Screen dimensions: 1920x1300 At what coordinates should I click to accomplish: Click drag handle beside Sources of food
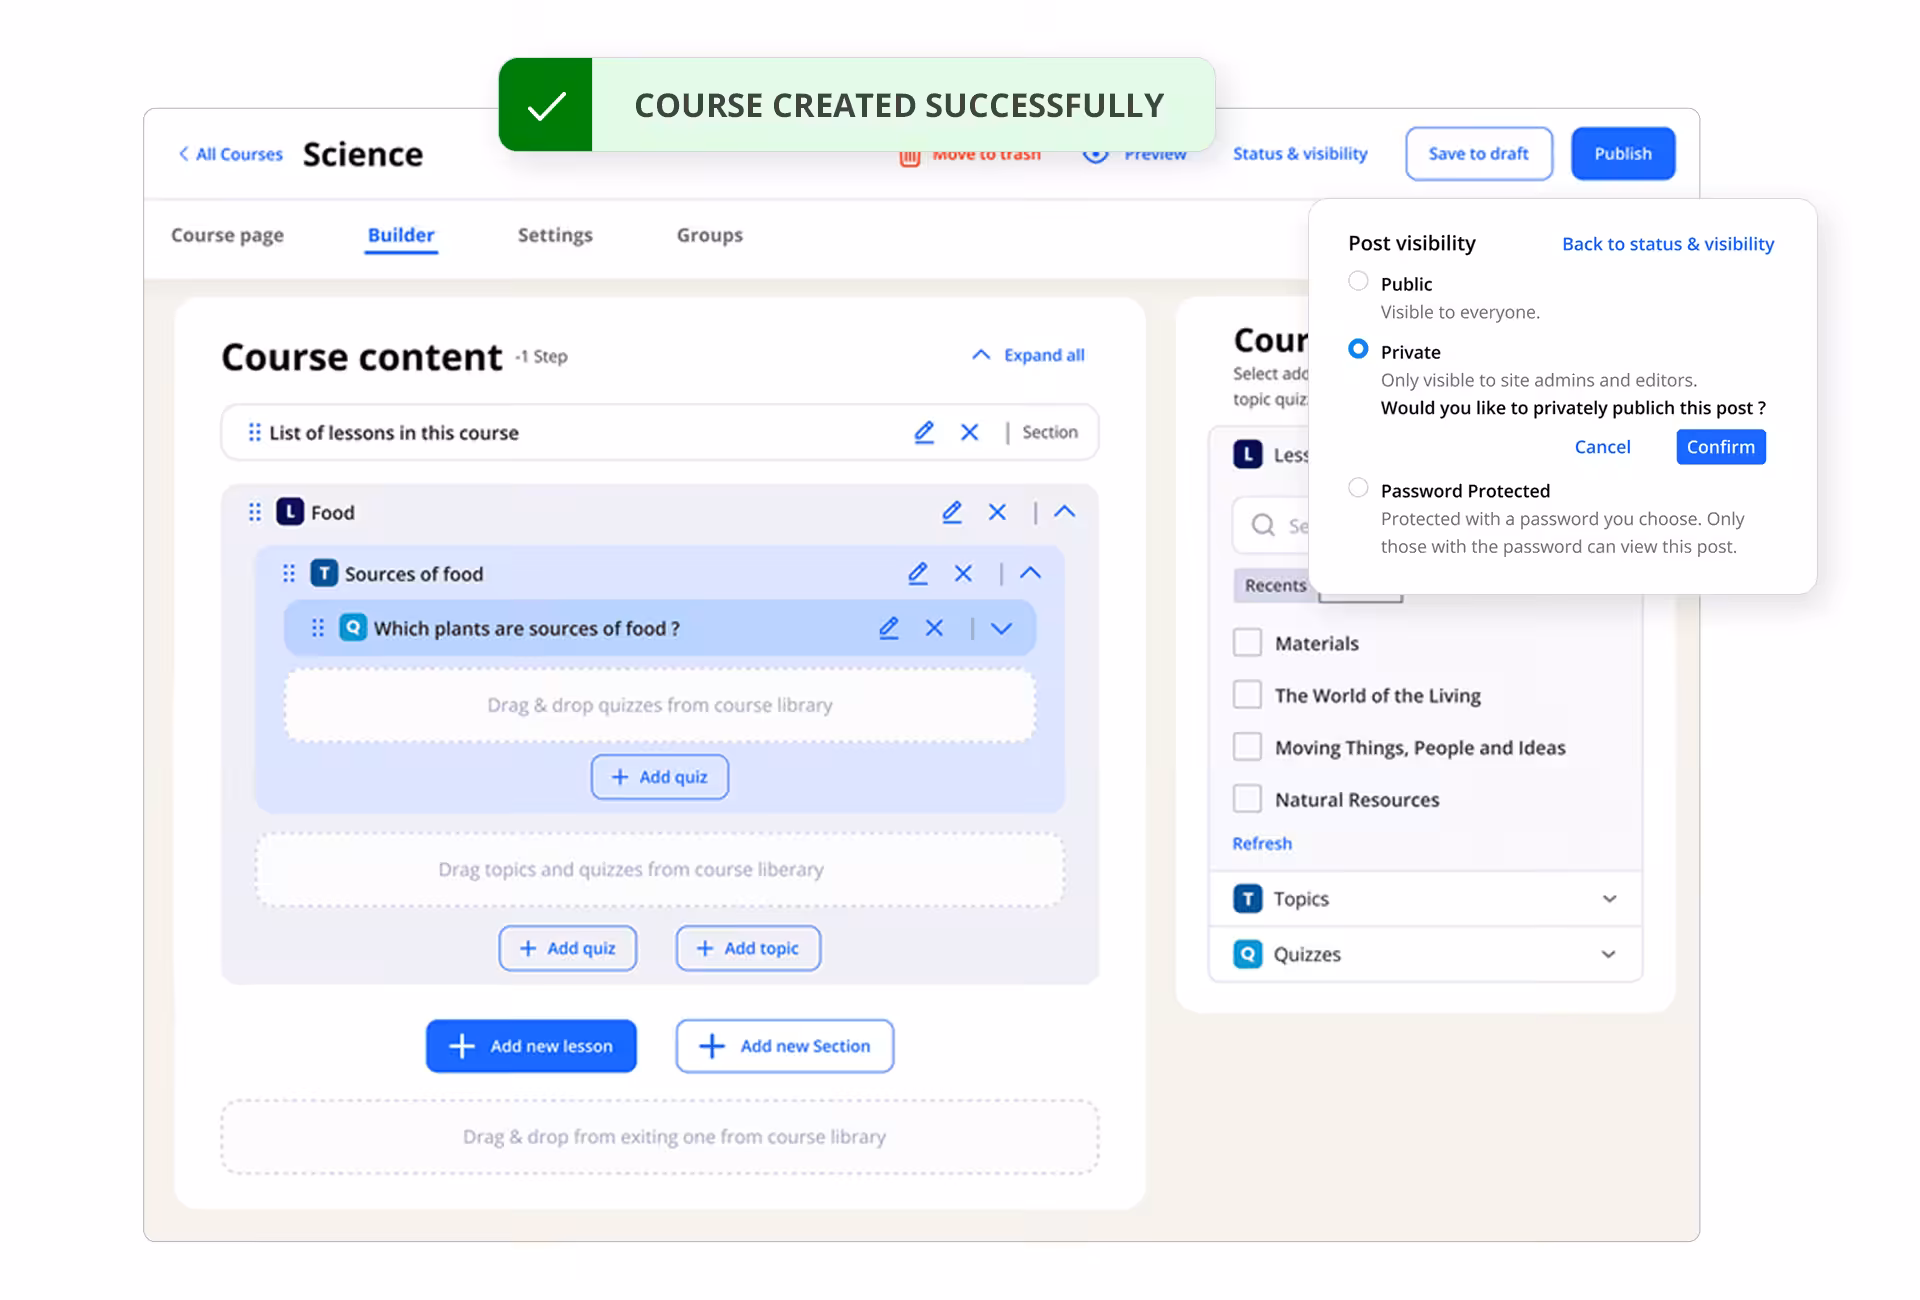click(x=289, y=573)
